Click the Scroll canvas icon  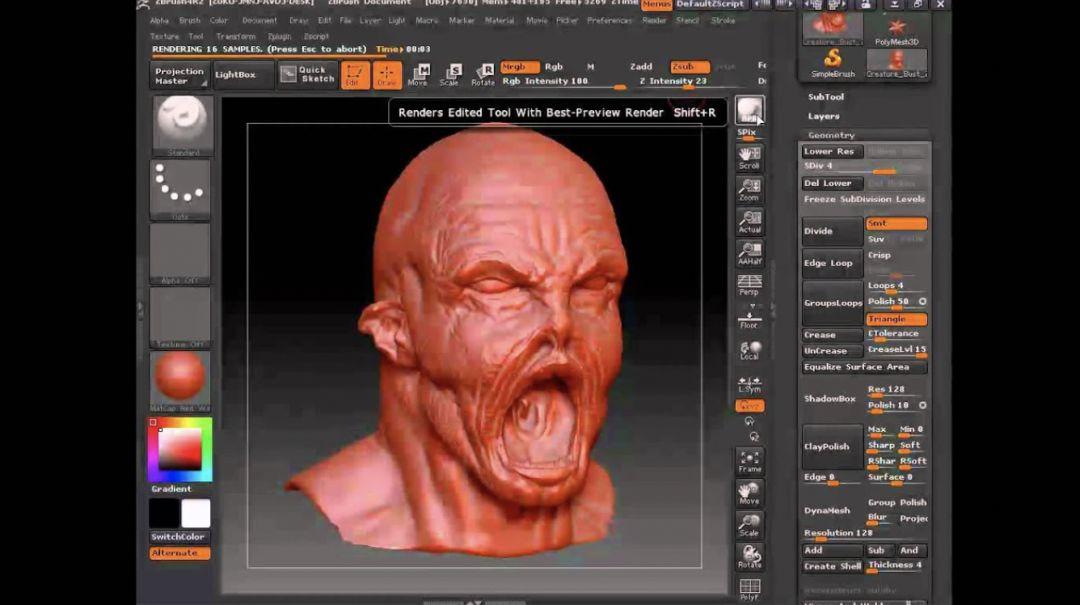[749, 157]
